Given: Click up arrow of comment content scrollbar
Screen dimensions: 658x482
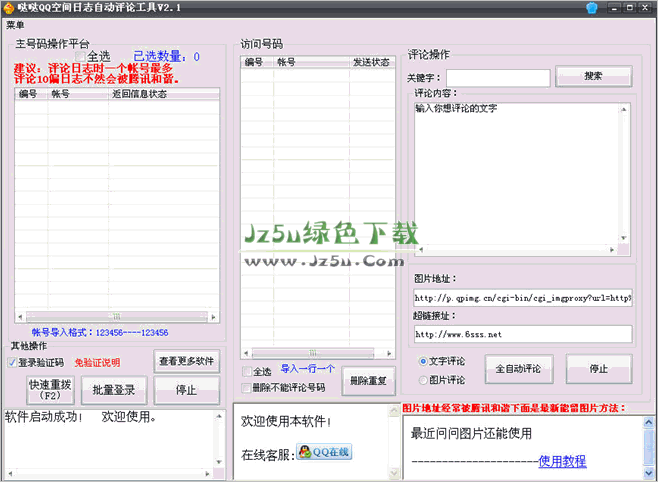Looking at the screenshot, I should (x=624, y=109).
